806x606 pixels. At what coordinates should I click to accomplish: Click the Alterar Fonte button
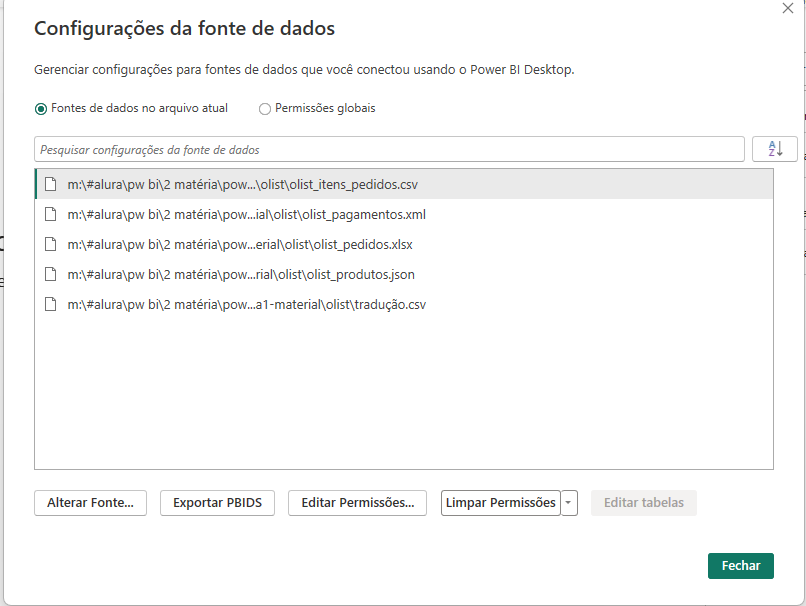click(x=90, y=503)
